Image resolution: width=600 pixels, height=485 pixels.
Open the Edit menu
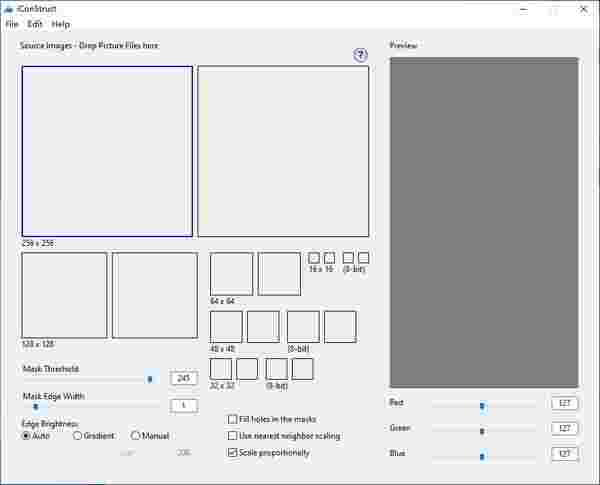click(x=34, y=24)
